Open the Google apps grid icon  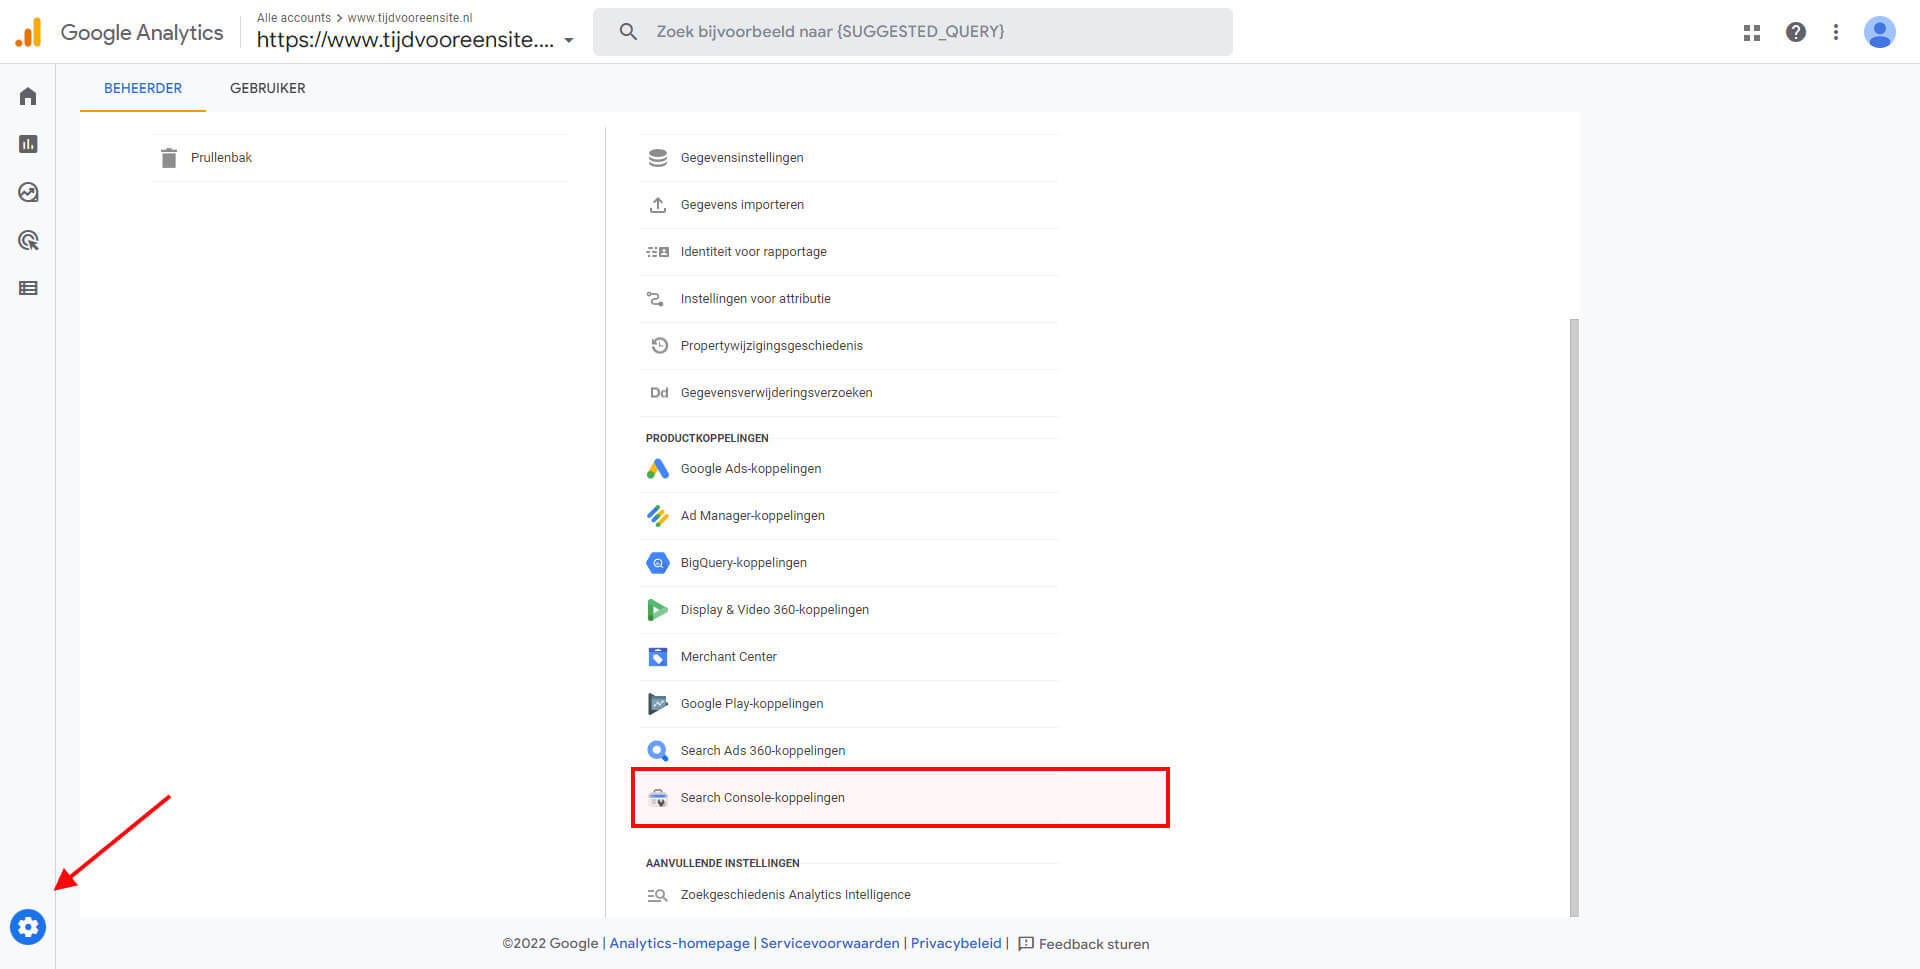click(x=1752, y=32)
